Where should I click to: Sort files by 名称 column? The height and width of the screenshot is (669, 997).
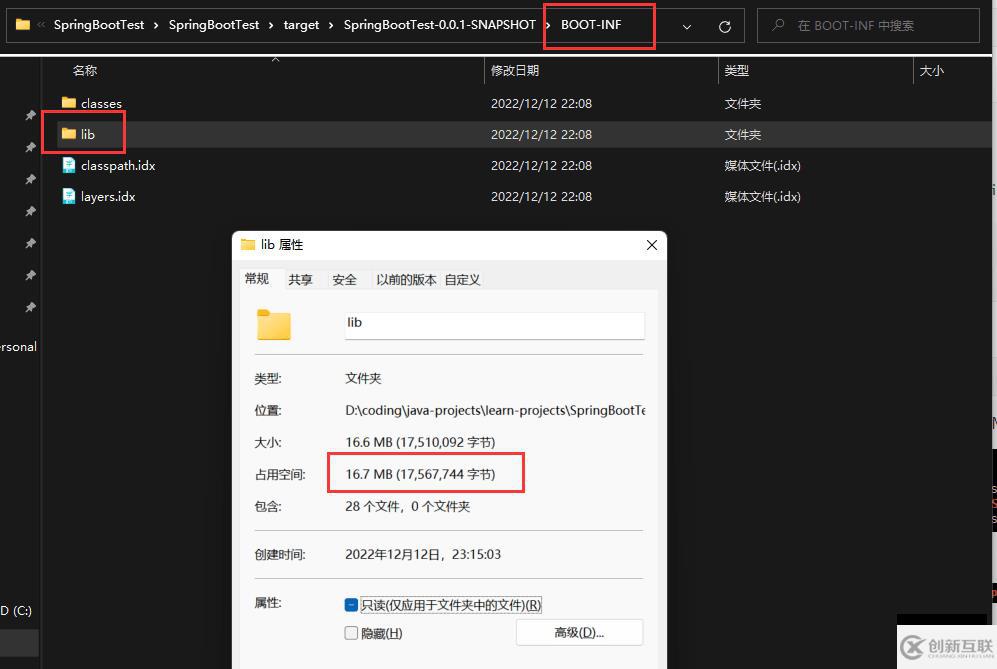point(85,71)
